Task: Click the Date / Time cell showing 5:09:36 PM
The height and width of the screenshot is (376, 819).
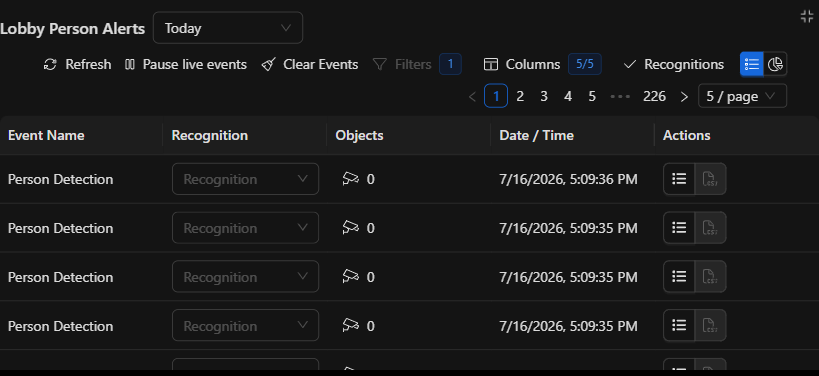Action: click(568, 179)
